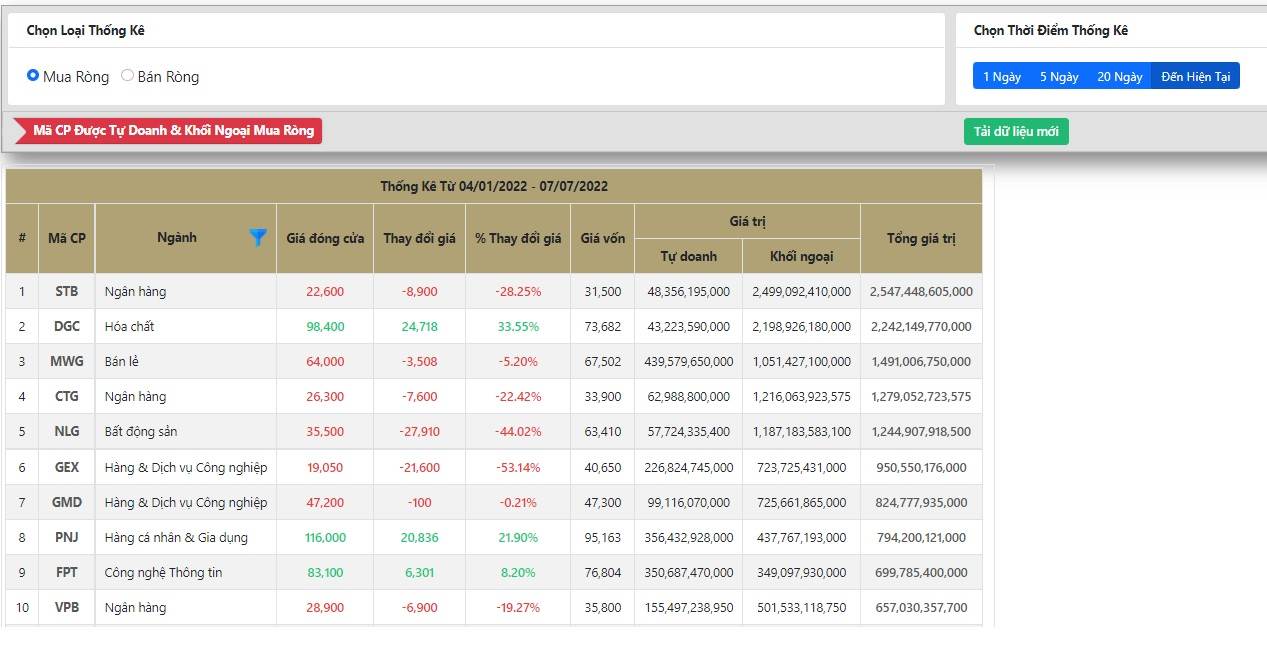The height and width of the screenshot is (648, 1267).
Task: Click the closing price 116,000
Action: (x=325, y=537)
